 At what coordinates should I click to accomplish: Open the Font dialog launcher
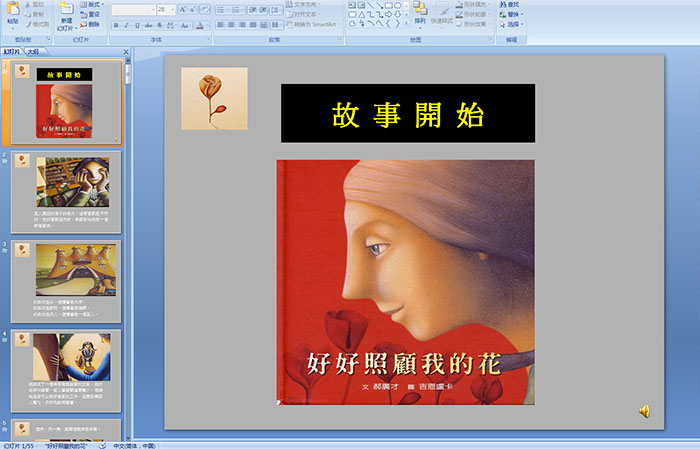pyautogui.click(x=208, y=40)
